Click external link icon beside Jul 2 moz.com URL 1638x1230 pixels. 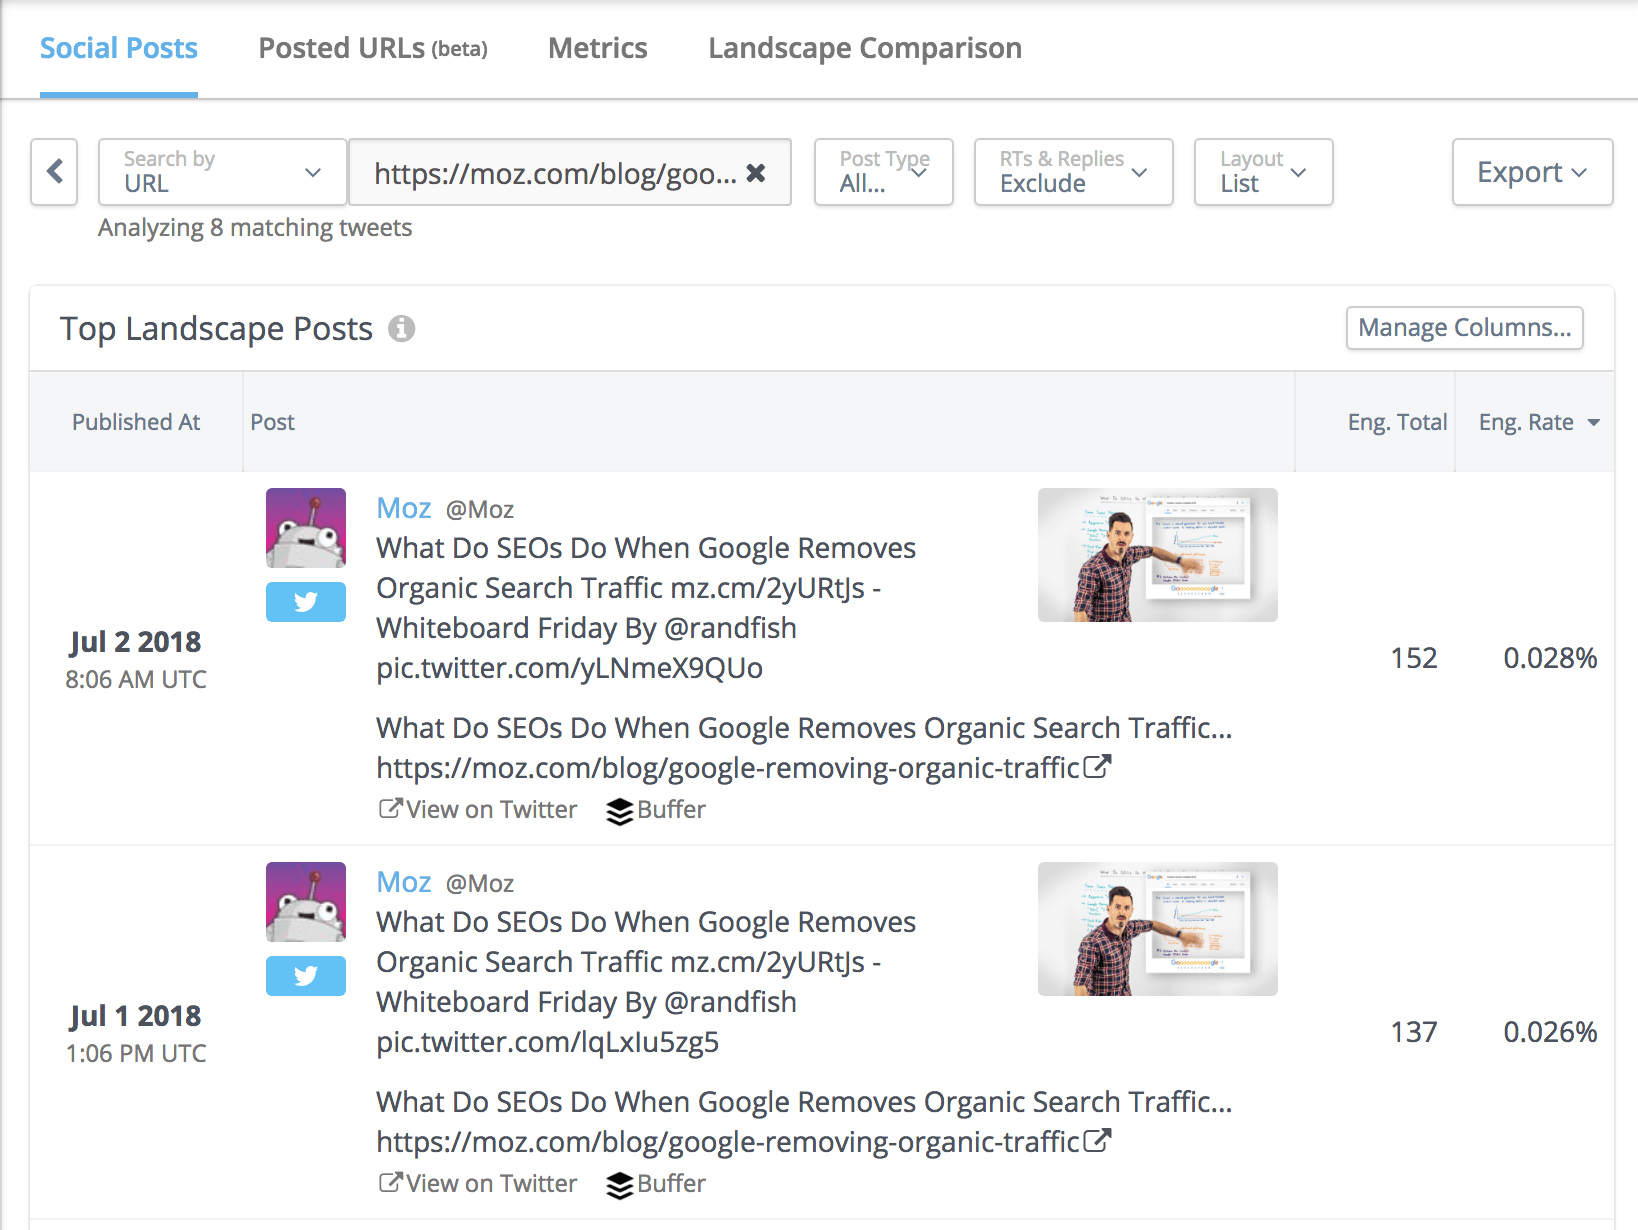tap(1097, 767)
